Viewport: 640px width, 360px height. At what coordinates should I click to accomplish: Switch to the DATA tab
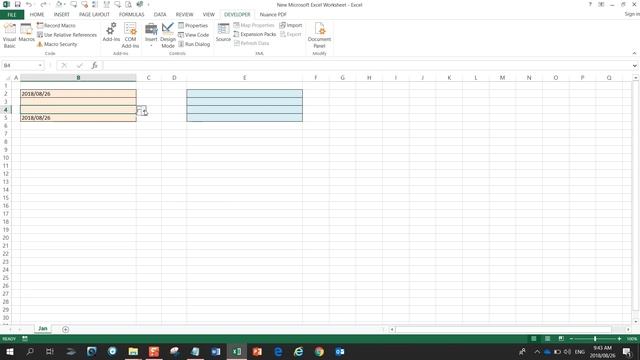pos(160,15)
